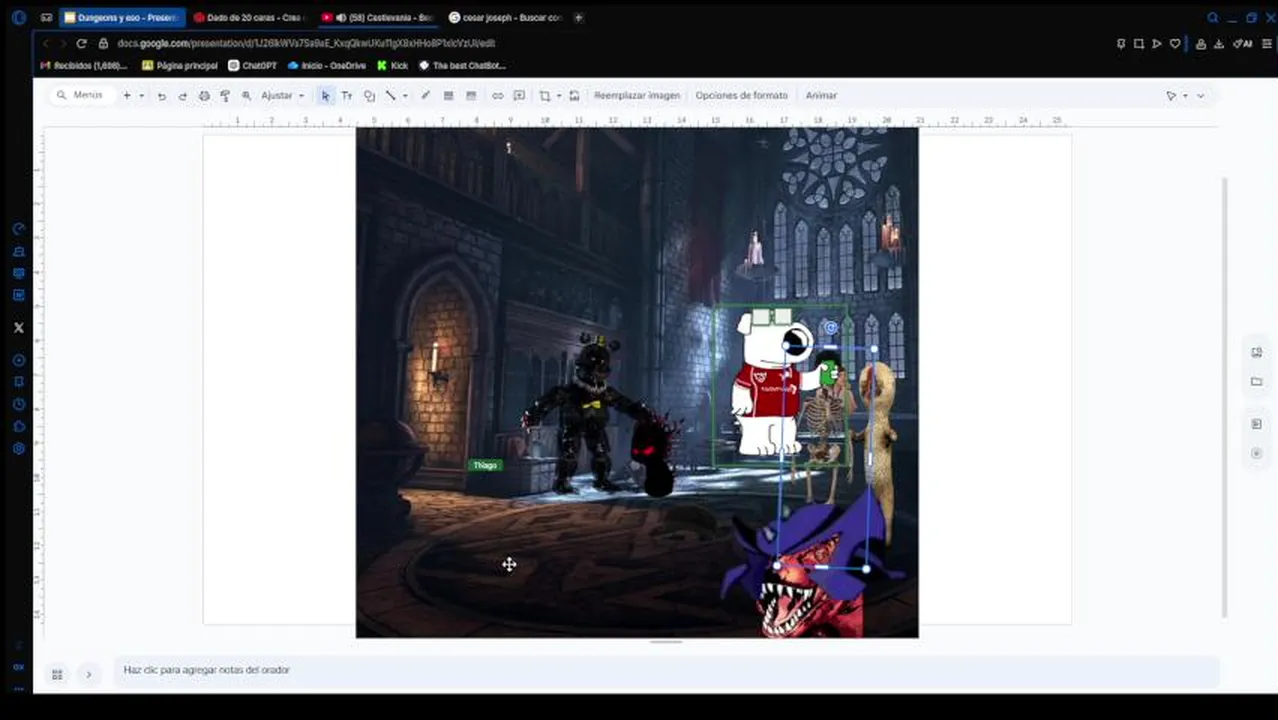Choose the Select cursor tool
The image size is (1278, 720).
[325, 96]
